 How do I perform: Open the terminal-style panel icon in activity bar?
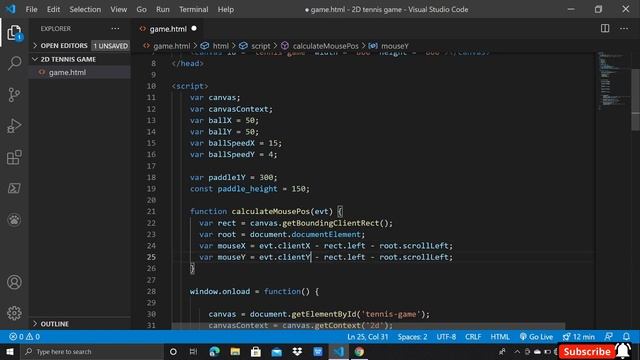pyautogui.click(x=14, y=188)
